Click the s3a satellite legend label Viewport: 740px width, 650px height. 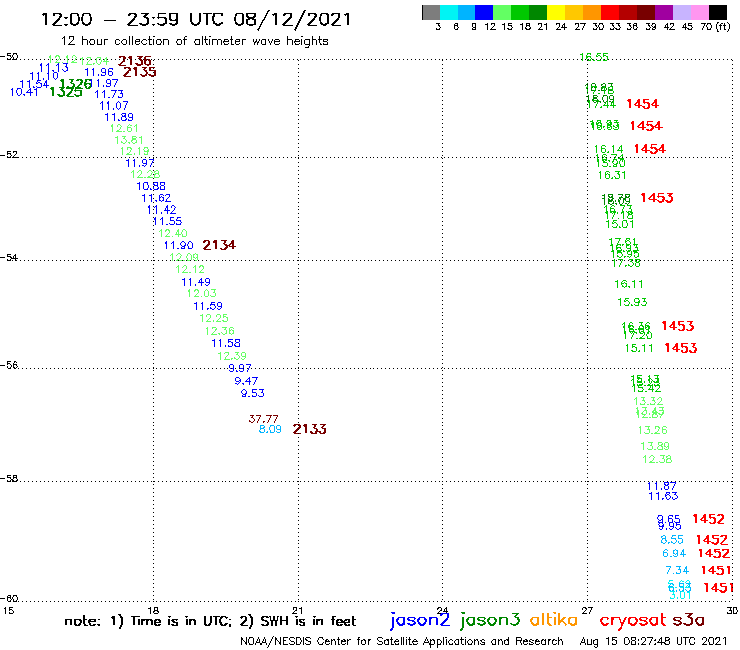tap(689, 620)
